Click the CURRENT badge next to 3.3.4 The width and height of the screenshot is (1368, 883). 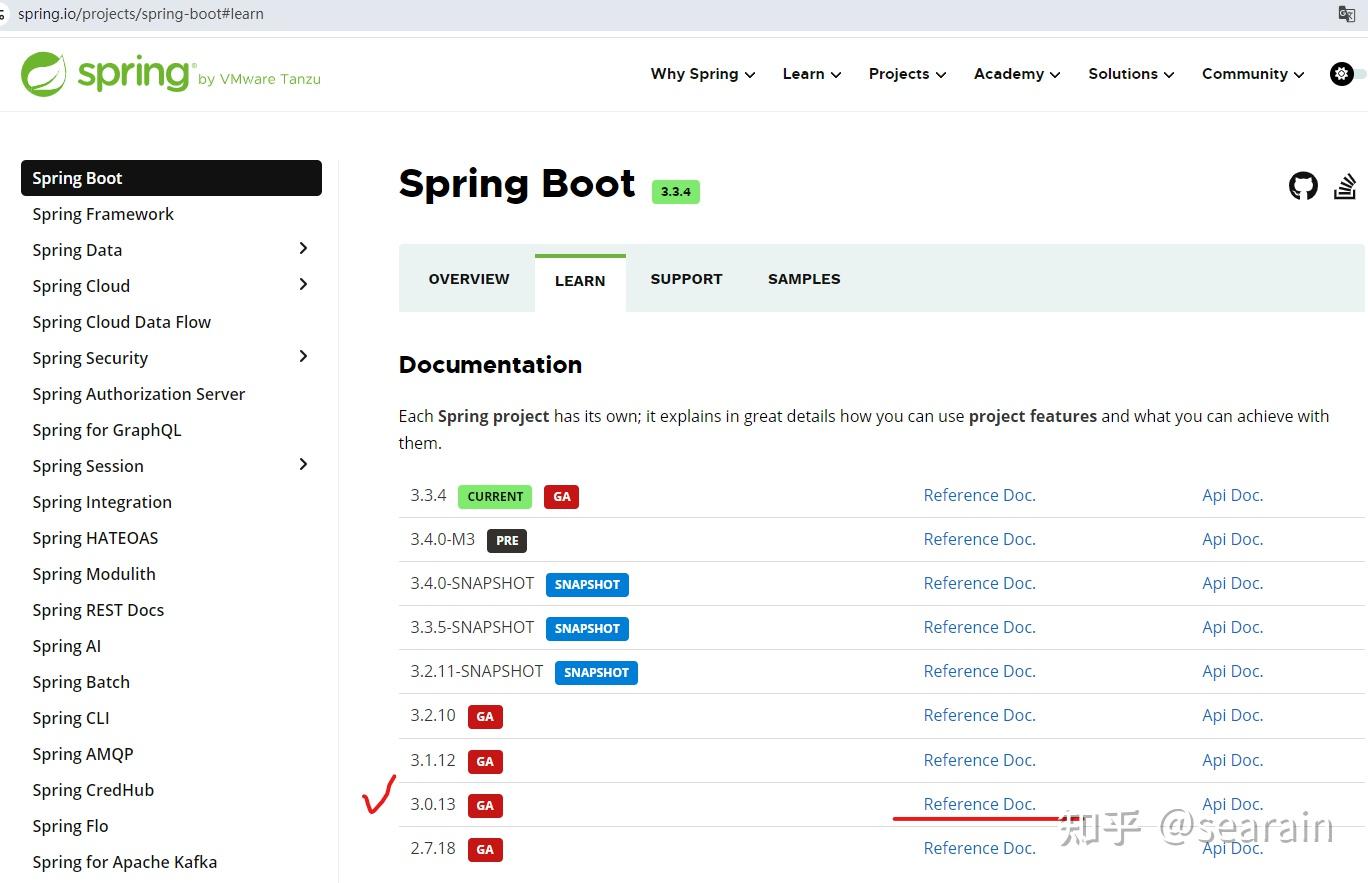(x=494, y=496)
